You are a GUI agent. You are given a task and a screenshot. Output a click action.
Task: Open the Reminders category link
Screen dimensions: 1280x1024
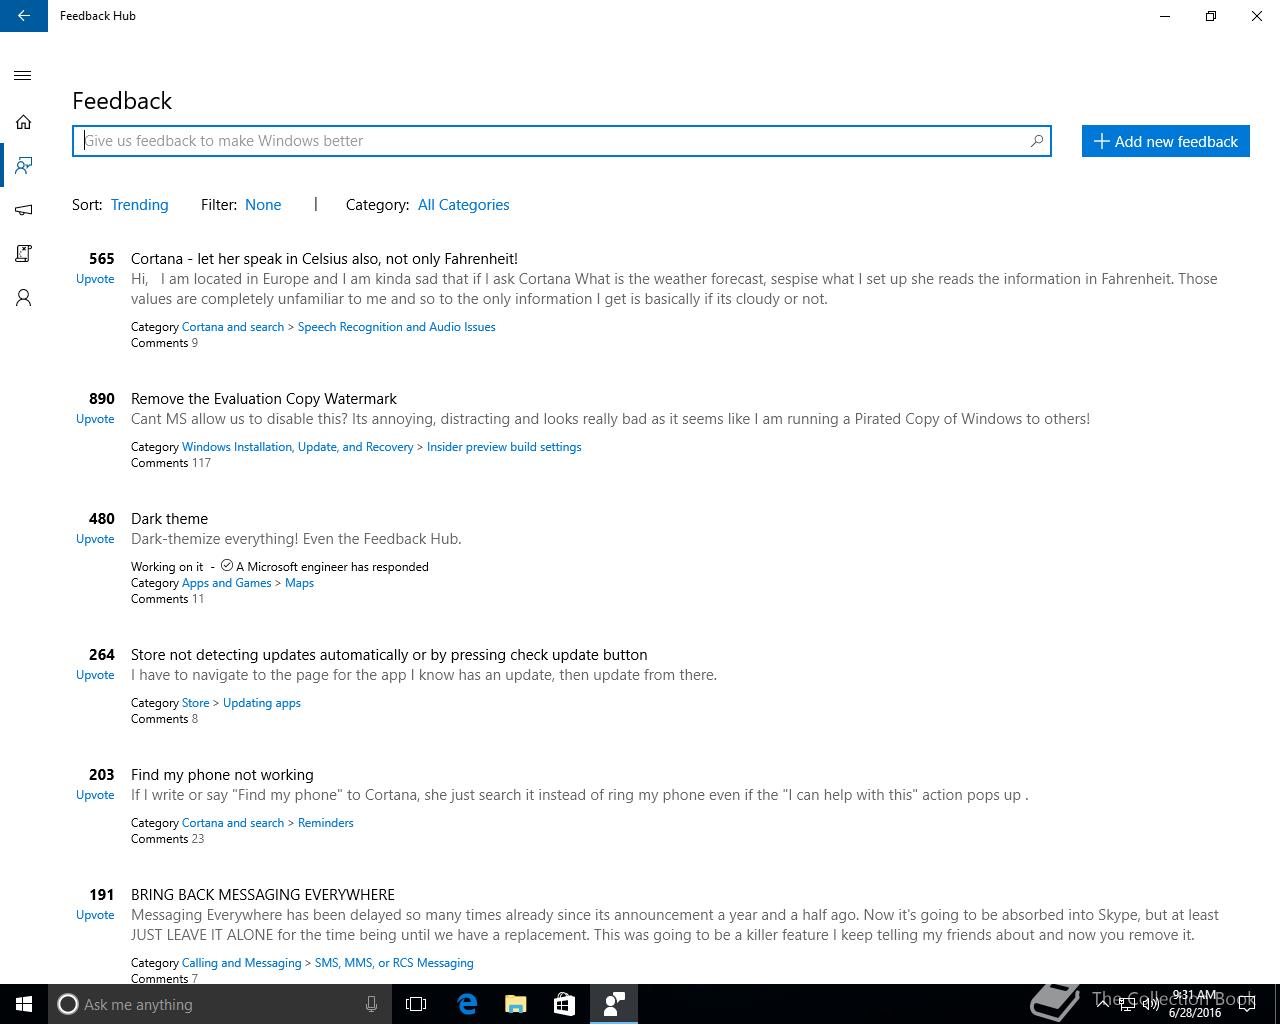tap(325, 823)
